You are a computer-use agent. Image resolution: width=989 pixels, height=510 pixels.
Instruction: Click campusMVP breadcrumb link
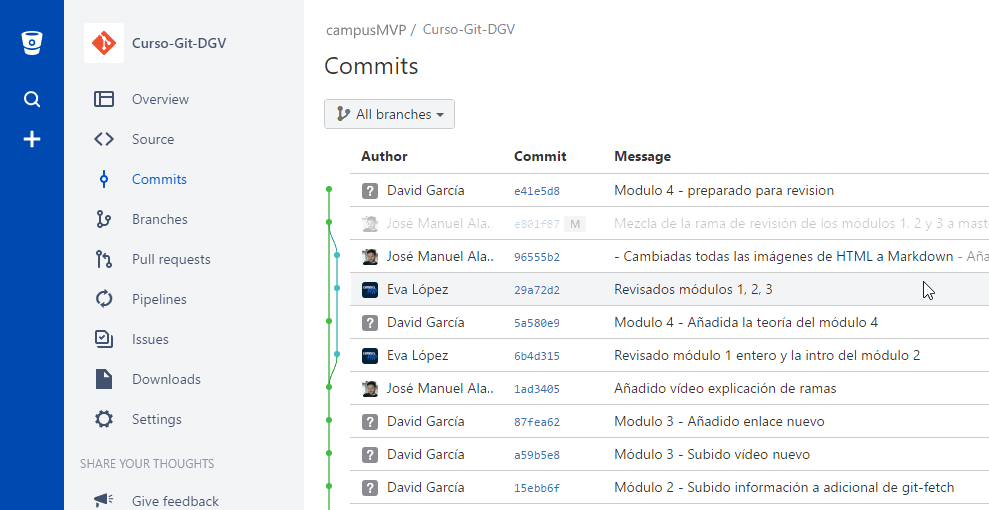point(366,30)
